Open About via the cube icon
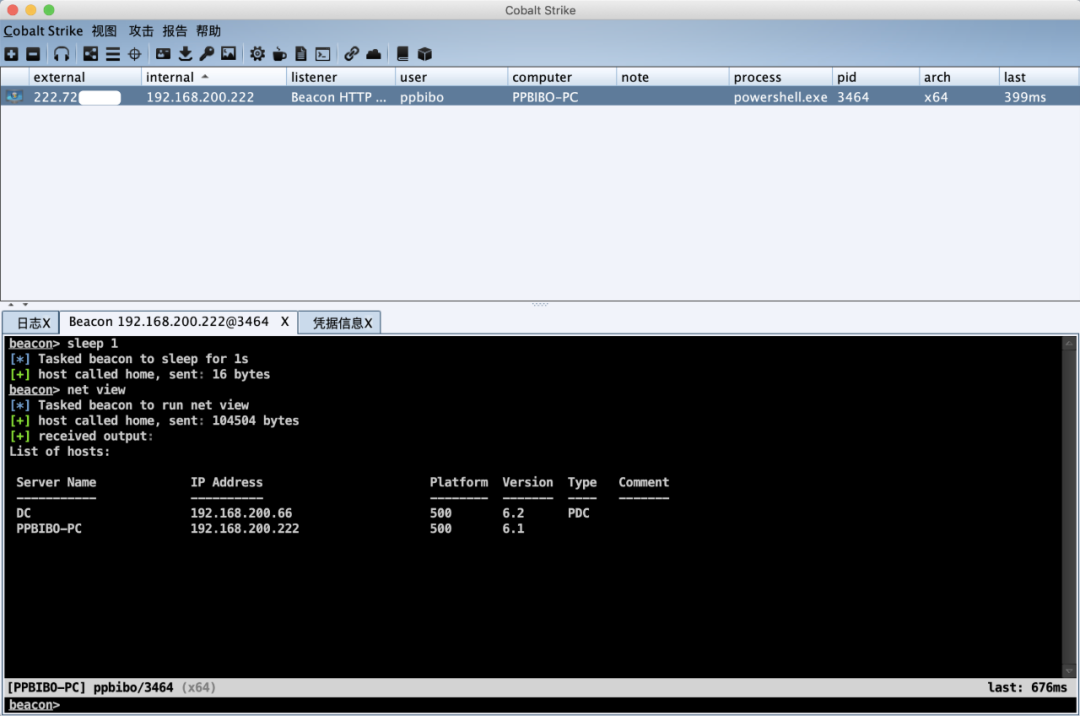Image resolution: width=1080 pixels, height=716 pixels. pyautogui.click(x=424, y=54)
